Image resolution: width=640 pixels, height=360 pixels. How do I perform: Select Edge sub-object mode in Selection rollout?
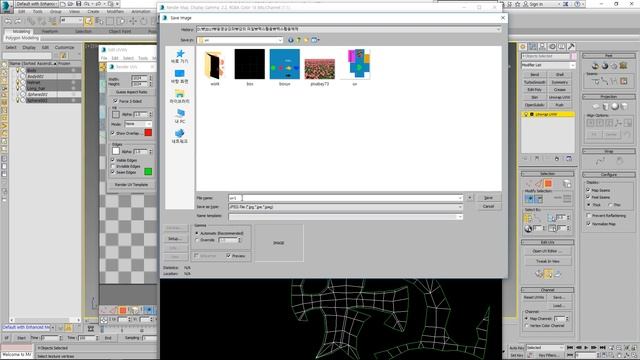(x=539, y=184)
